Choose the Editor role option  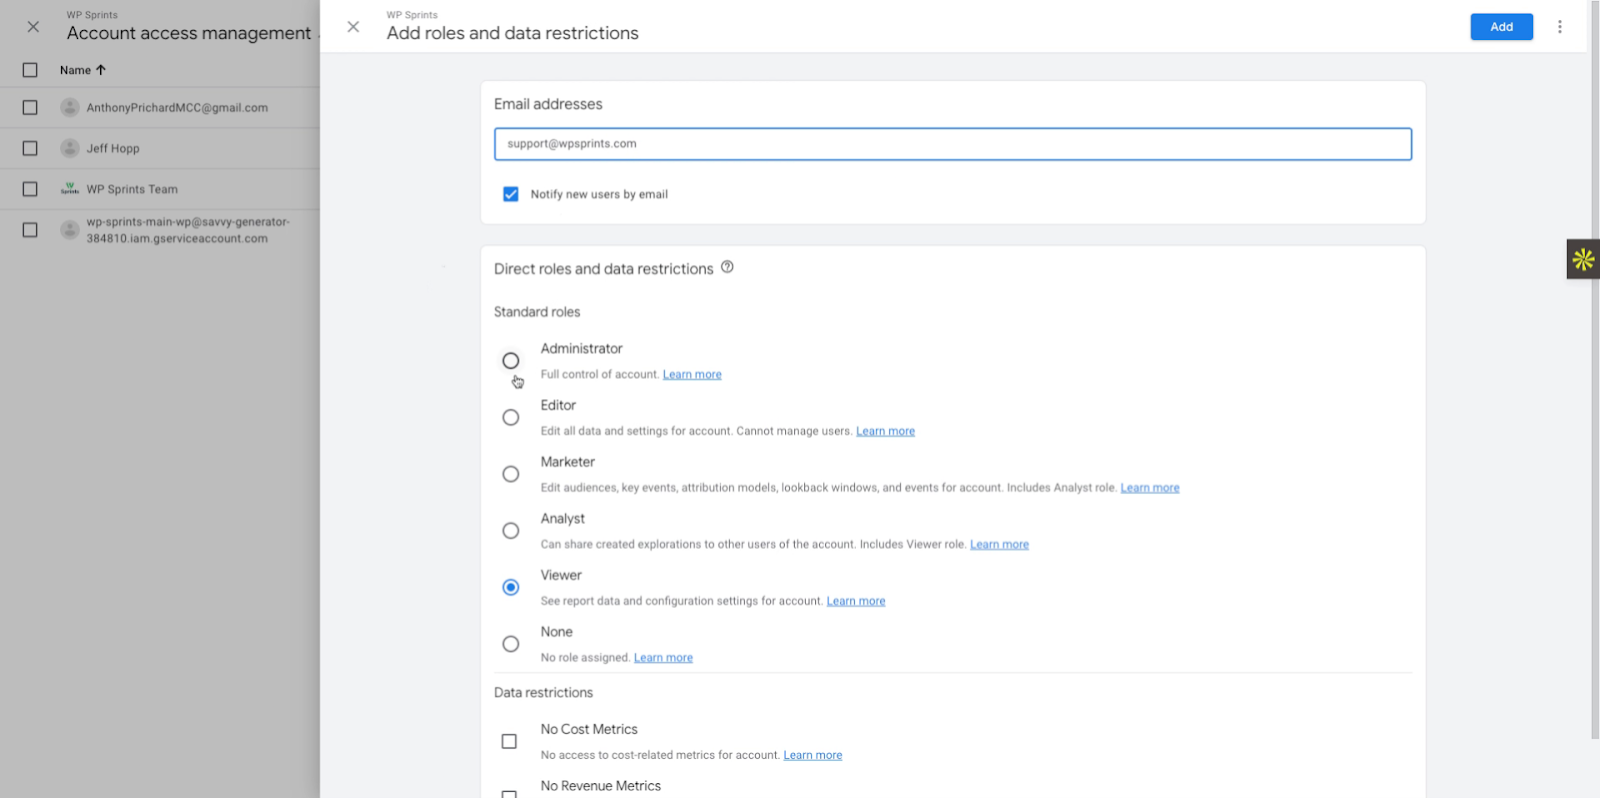(511, 417)
